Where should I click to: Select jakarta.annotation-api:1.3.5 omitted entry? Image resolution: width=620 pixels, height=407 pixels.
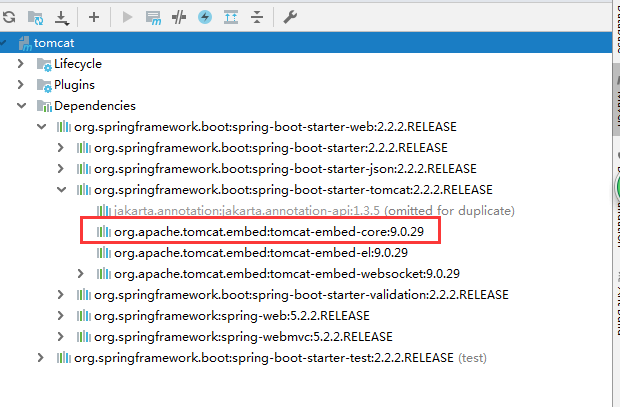pos(314,210)
